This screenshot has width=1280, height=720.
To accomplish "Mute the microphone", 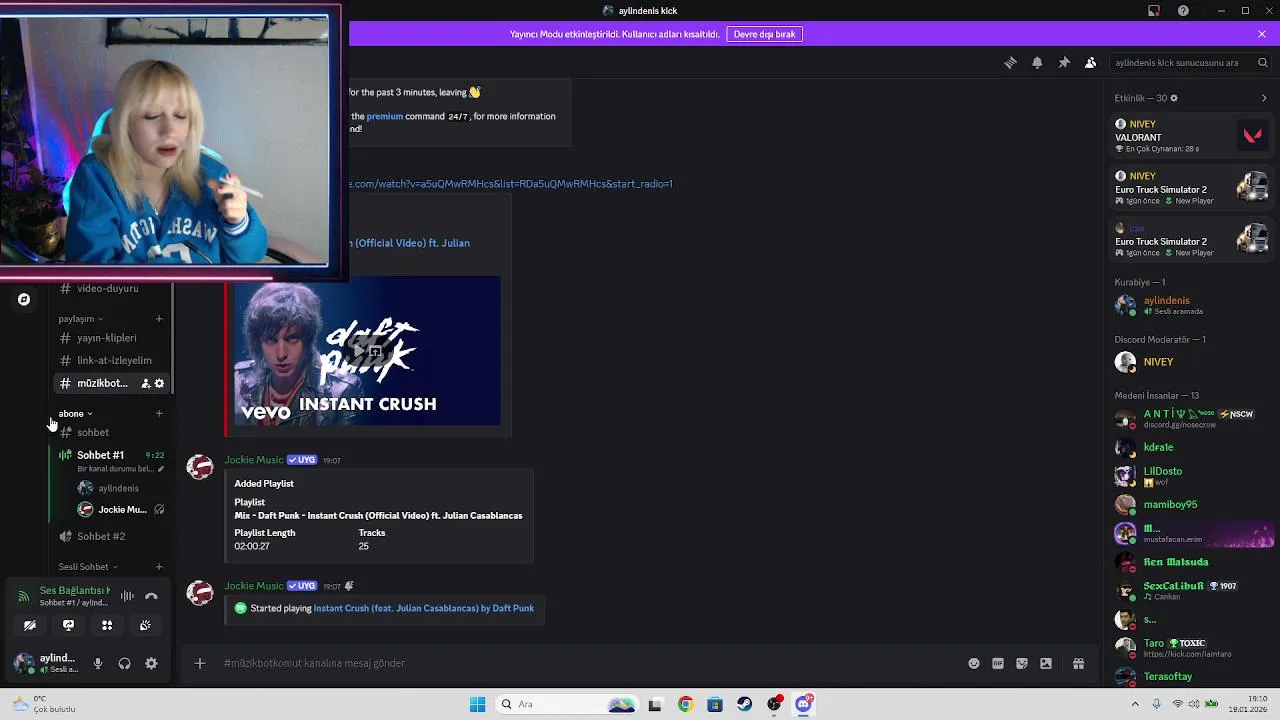I will pos(97,663).
